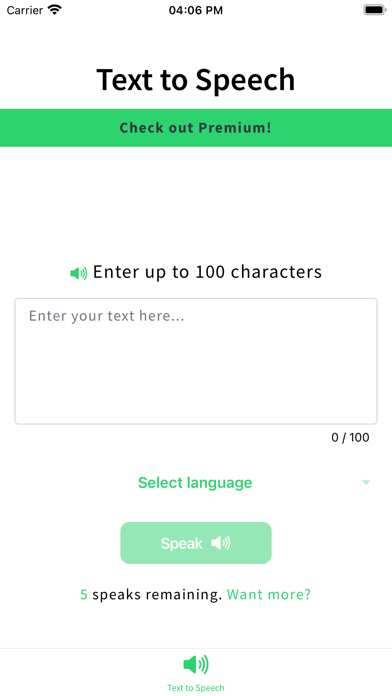Tap the green speaker icon beside character limit heading
Viewport: 392px width, 696px height.
click(79, 273)
